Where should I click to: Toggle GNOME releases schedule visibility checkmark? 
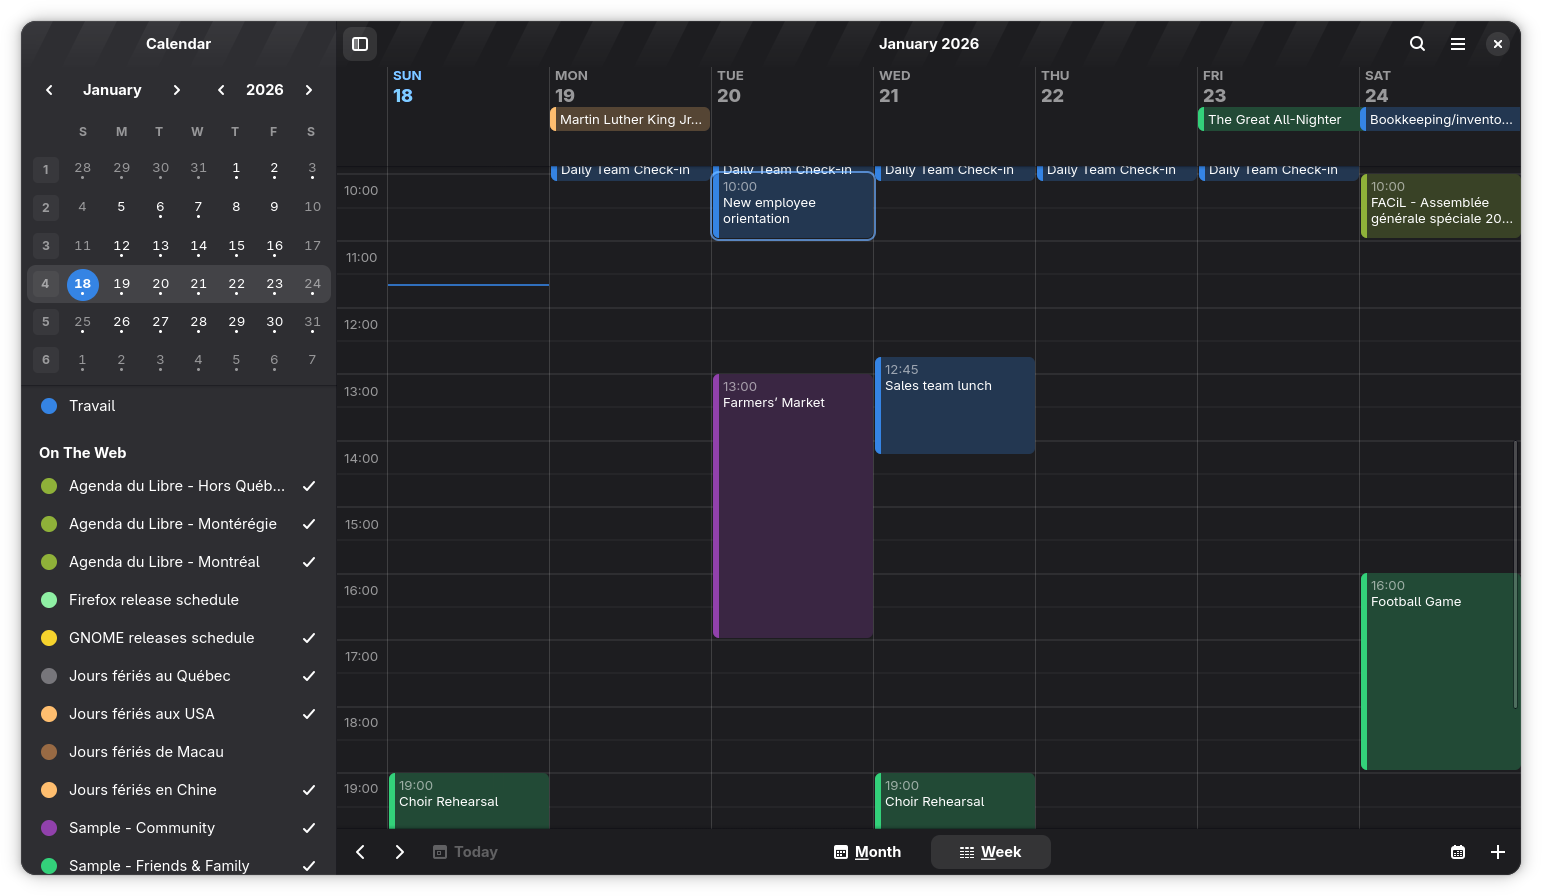click(309, 638)
